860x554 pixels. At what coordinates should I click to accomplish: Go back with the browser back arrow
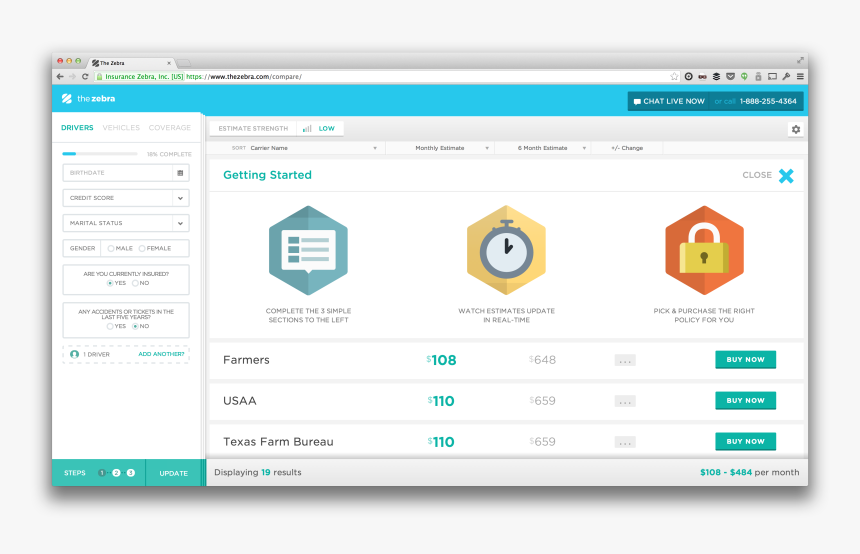[x=60, y=76]
